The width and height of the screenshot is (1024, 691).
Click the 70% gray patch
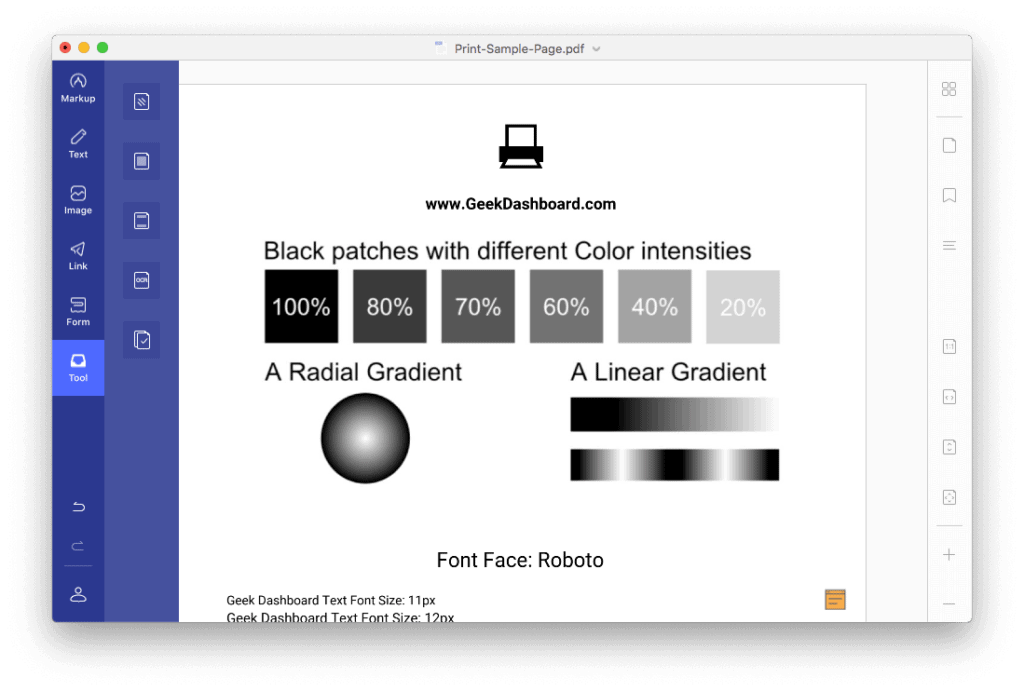pos(478,306)
